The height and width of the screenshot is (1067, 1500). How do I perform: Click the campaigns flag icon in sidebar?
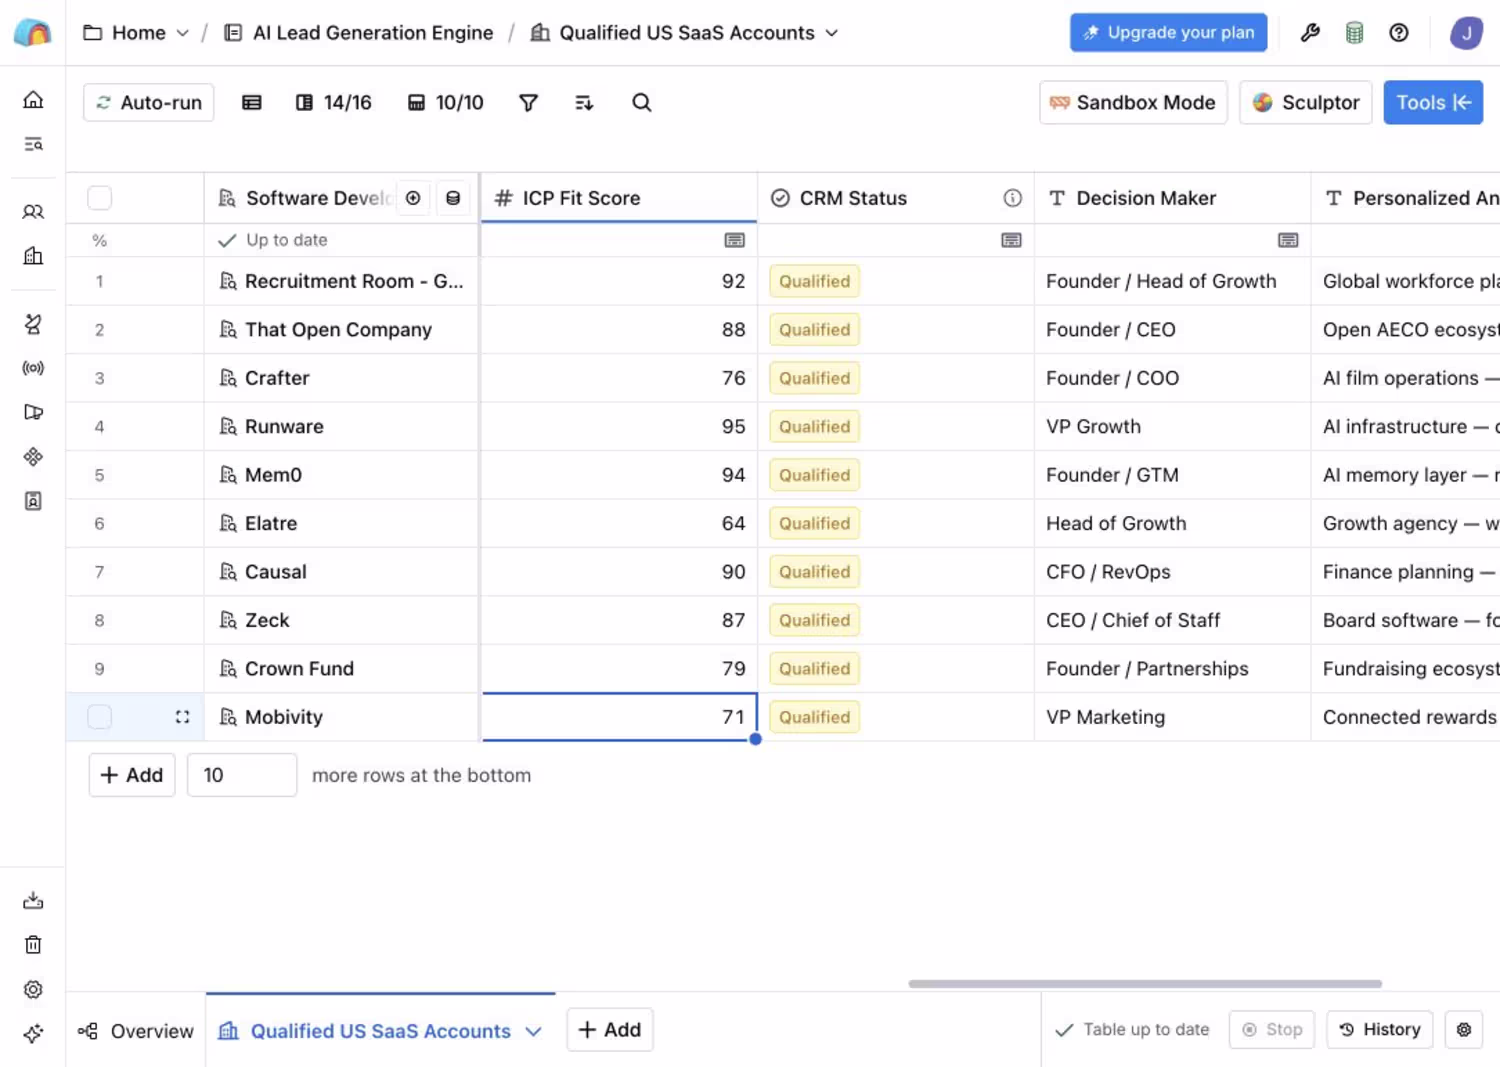point(33,412)
